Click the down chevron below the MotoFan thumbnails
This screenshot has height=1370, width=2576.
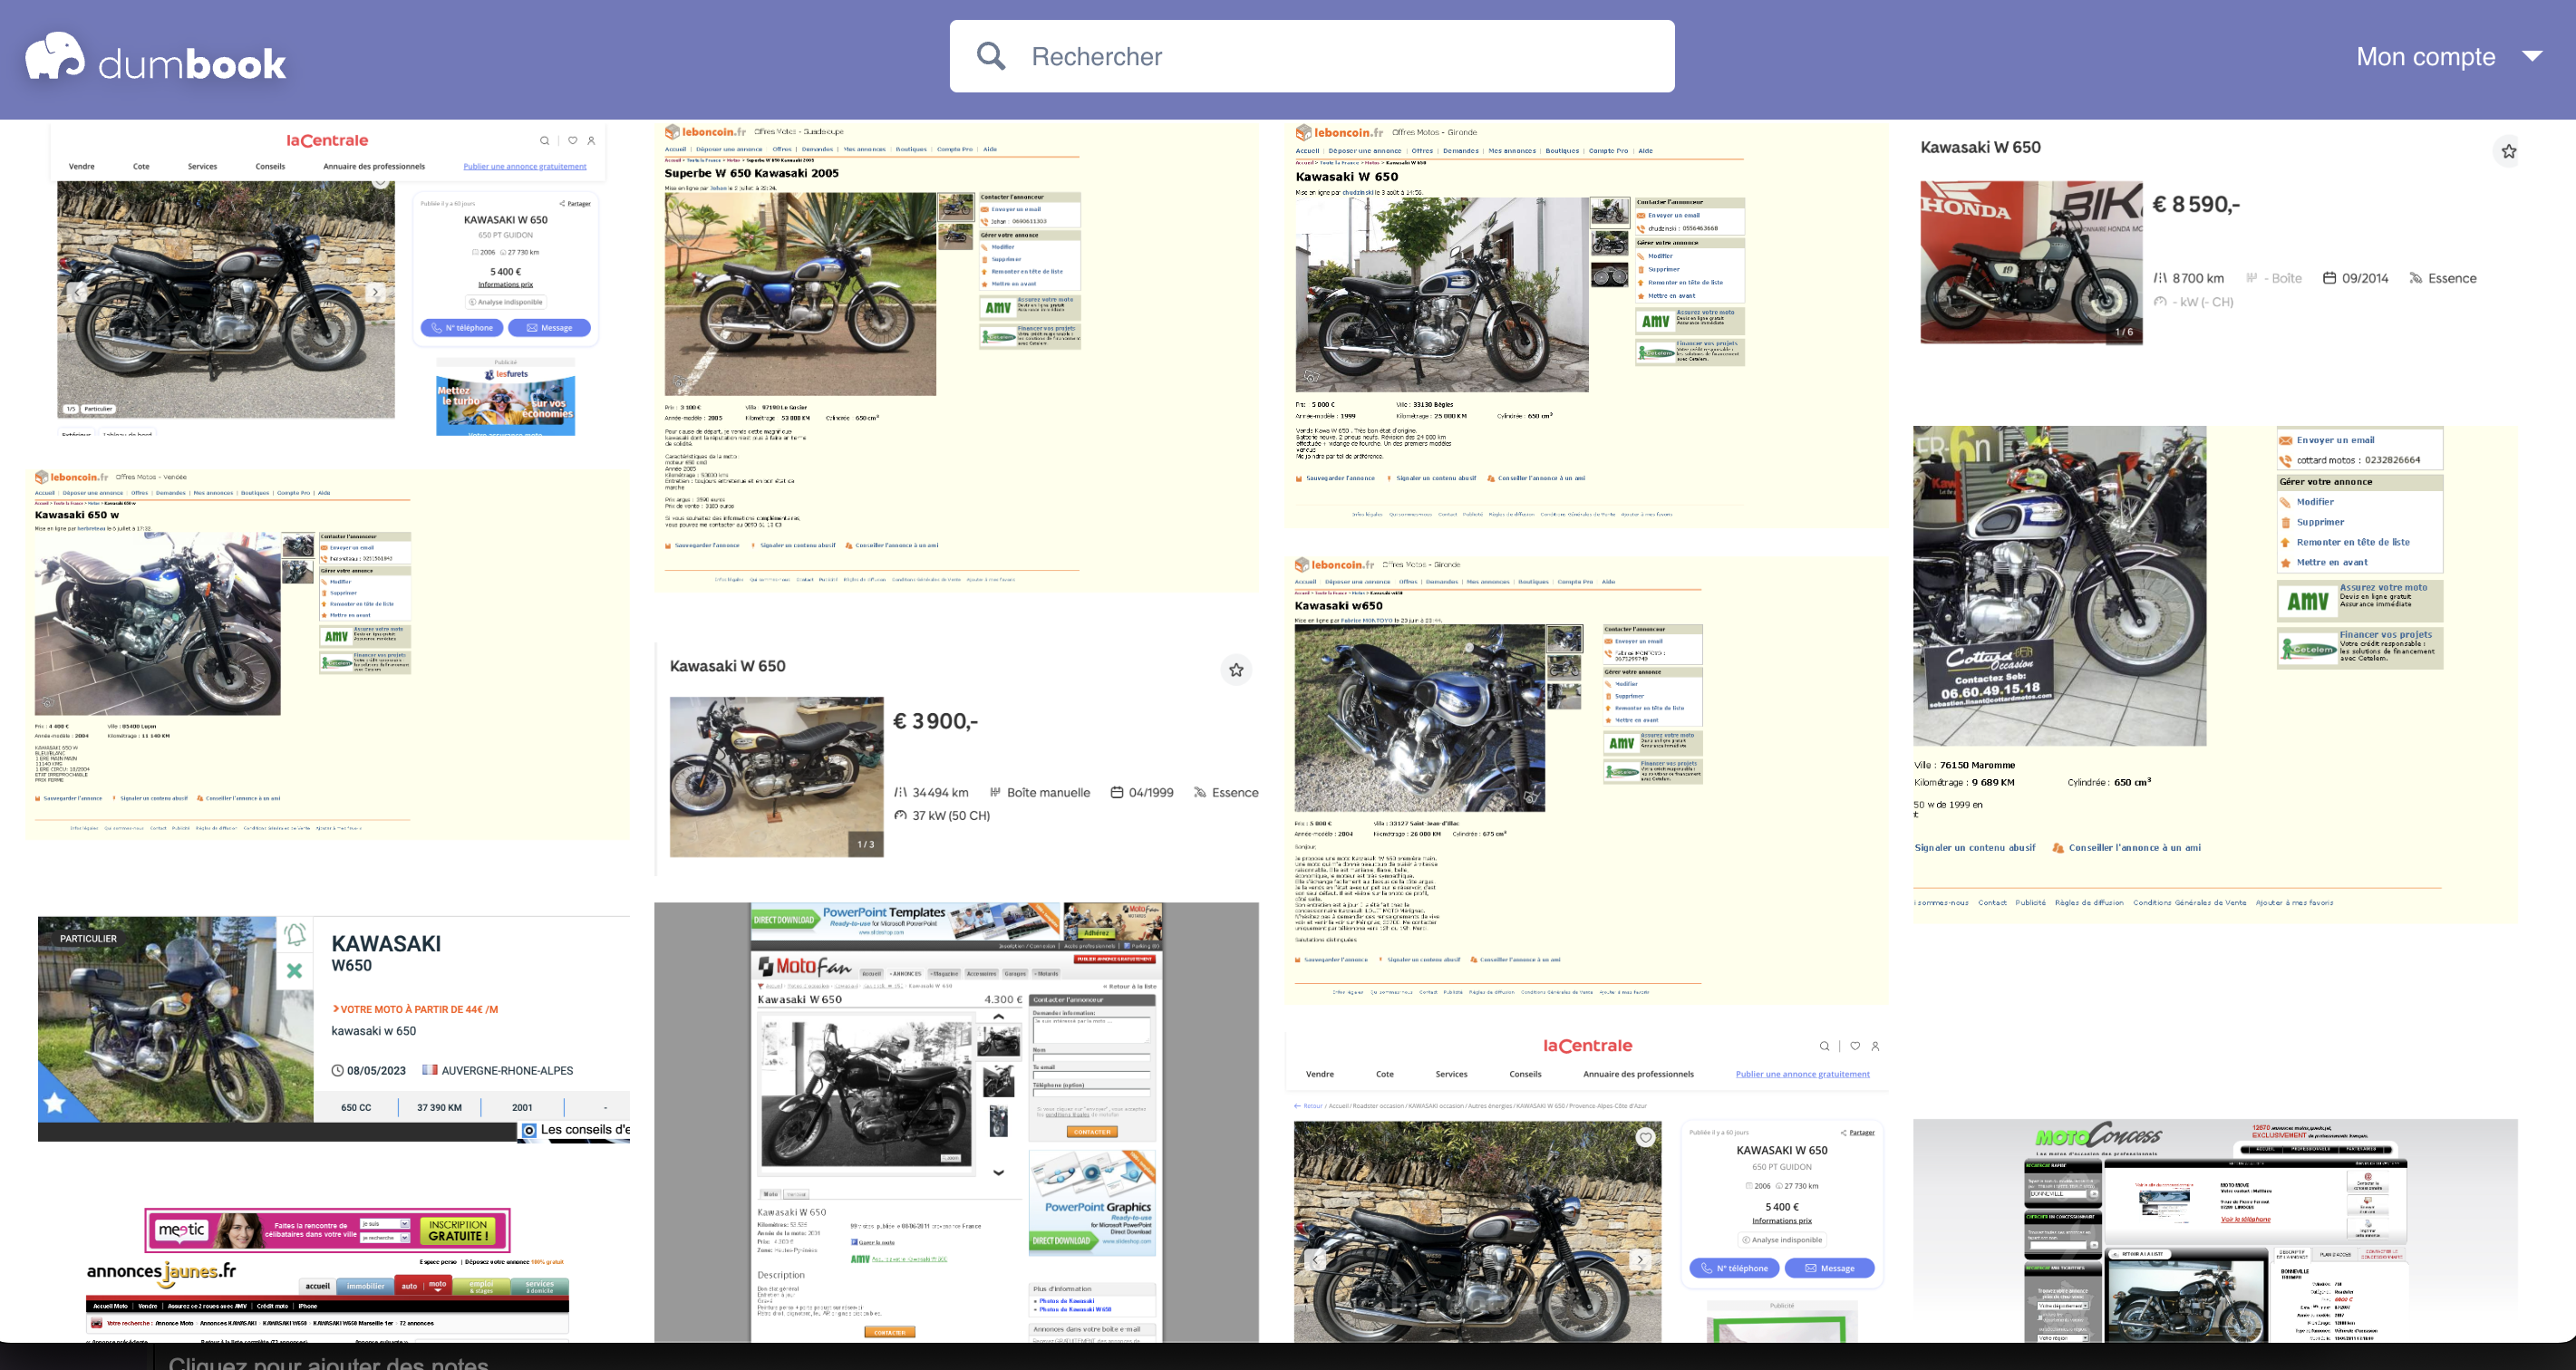(998, 1172)
